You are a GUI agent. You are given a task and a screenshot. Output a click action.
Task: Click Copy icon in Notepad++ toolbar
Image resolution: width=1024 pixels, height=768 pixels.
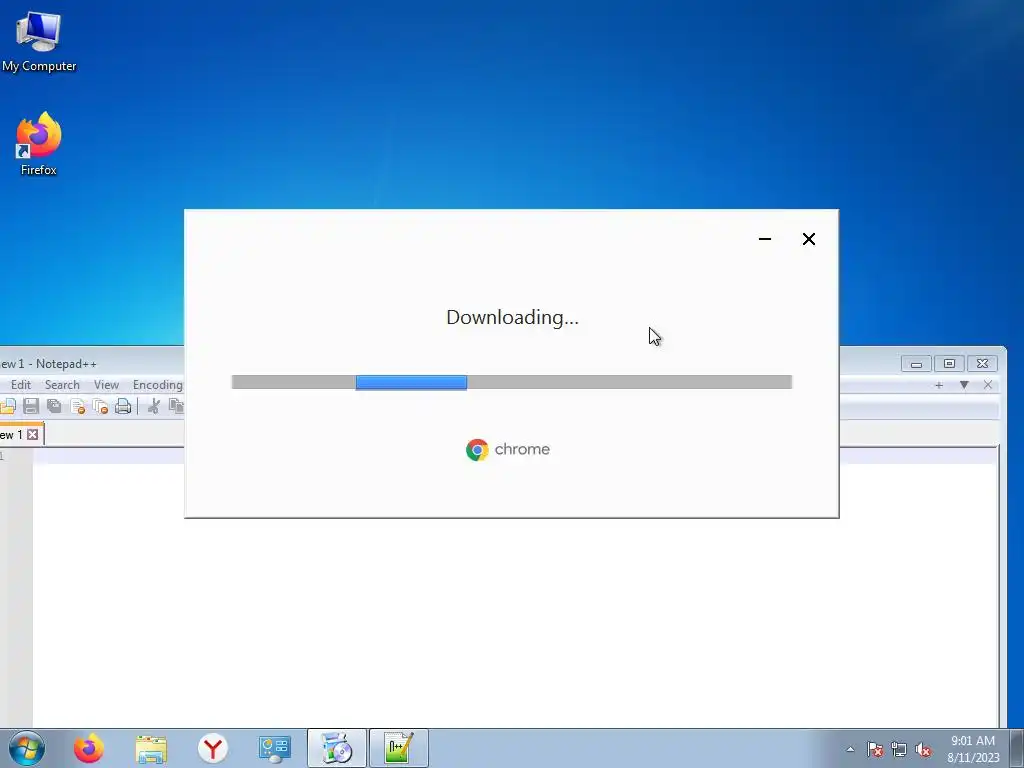[x=176, y=406]
